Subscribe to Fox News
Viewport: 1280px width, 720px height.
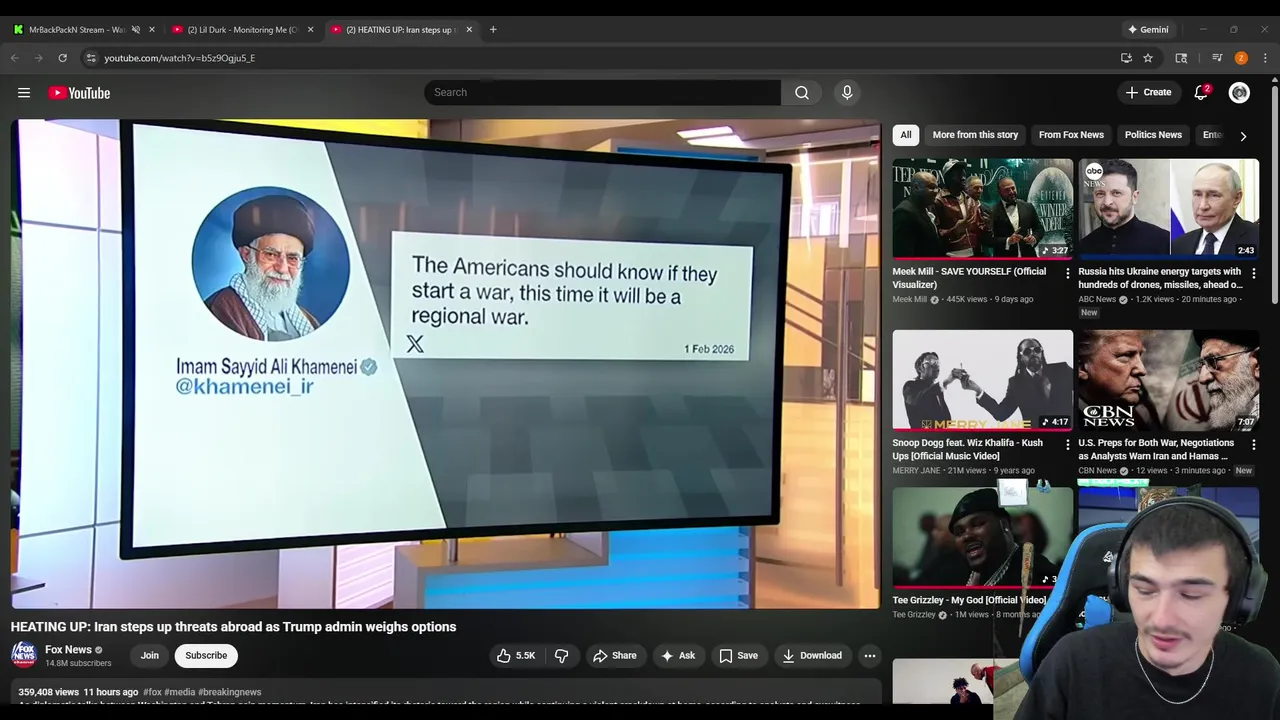coord(206,655)
